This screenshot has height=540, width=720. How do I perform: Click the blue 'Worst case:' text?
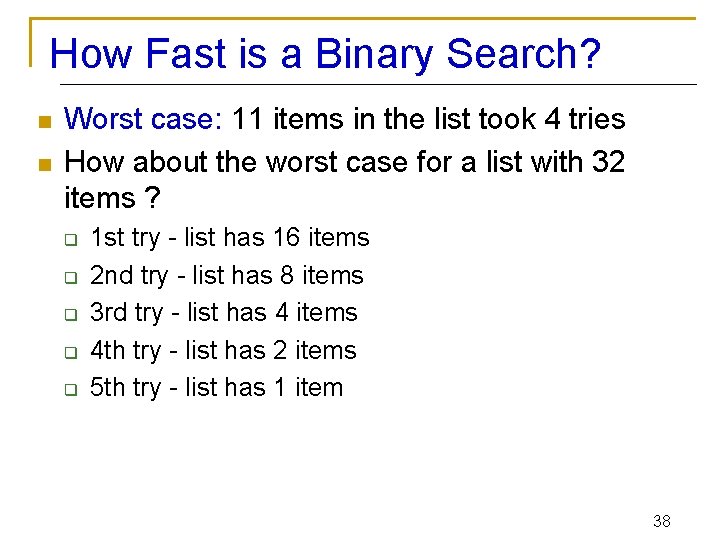143,118
